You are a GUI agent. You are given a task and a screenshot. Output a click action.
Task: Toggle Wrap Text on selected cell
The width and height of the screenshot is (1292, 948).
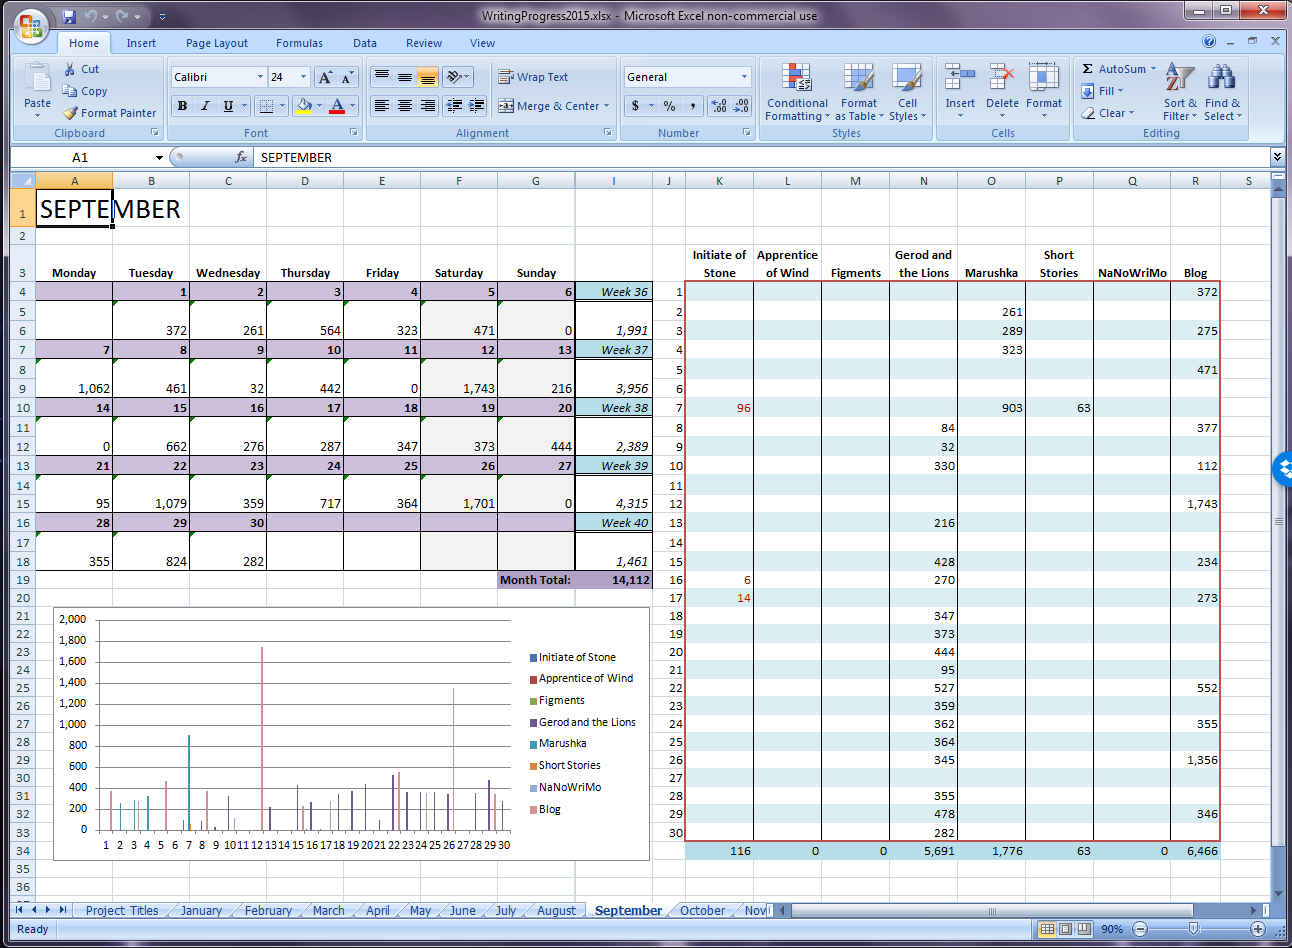click(533, 77)
